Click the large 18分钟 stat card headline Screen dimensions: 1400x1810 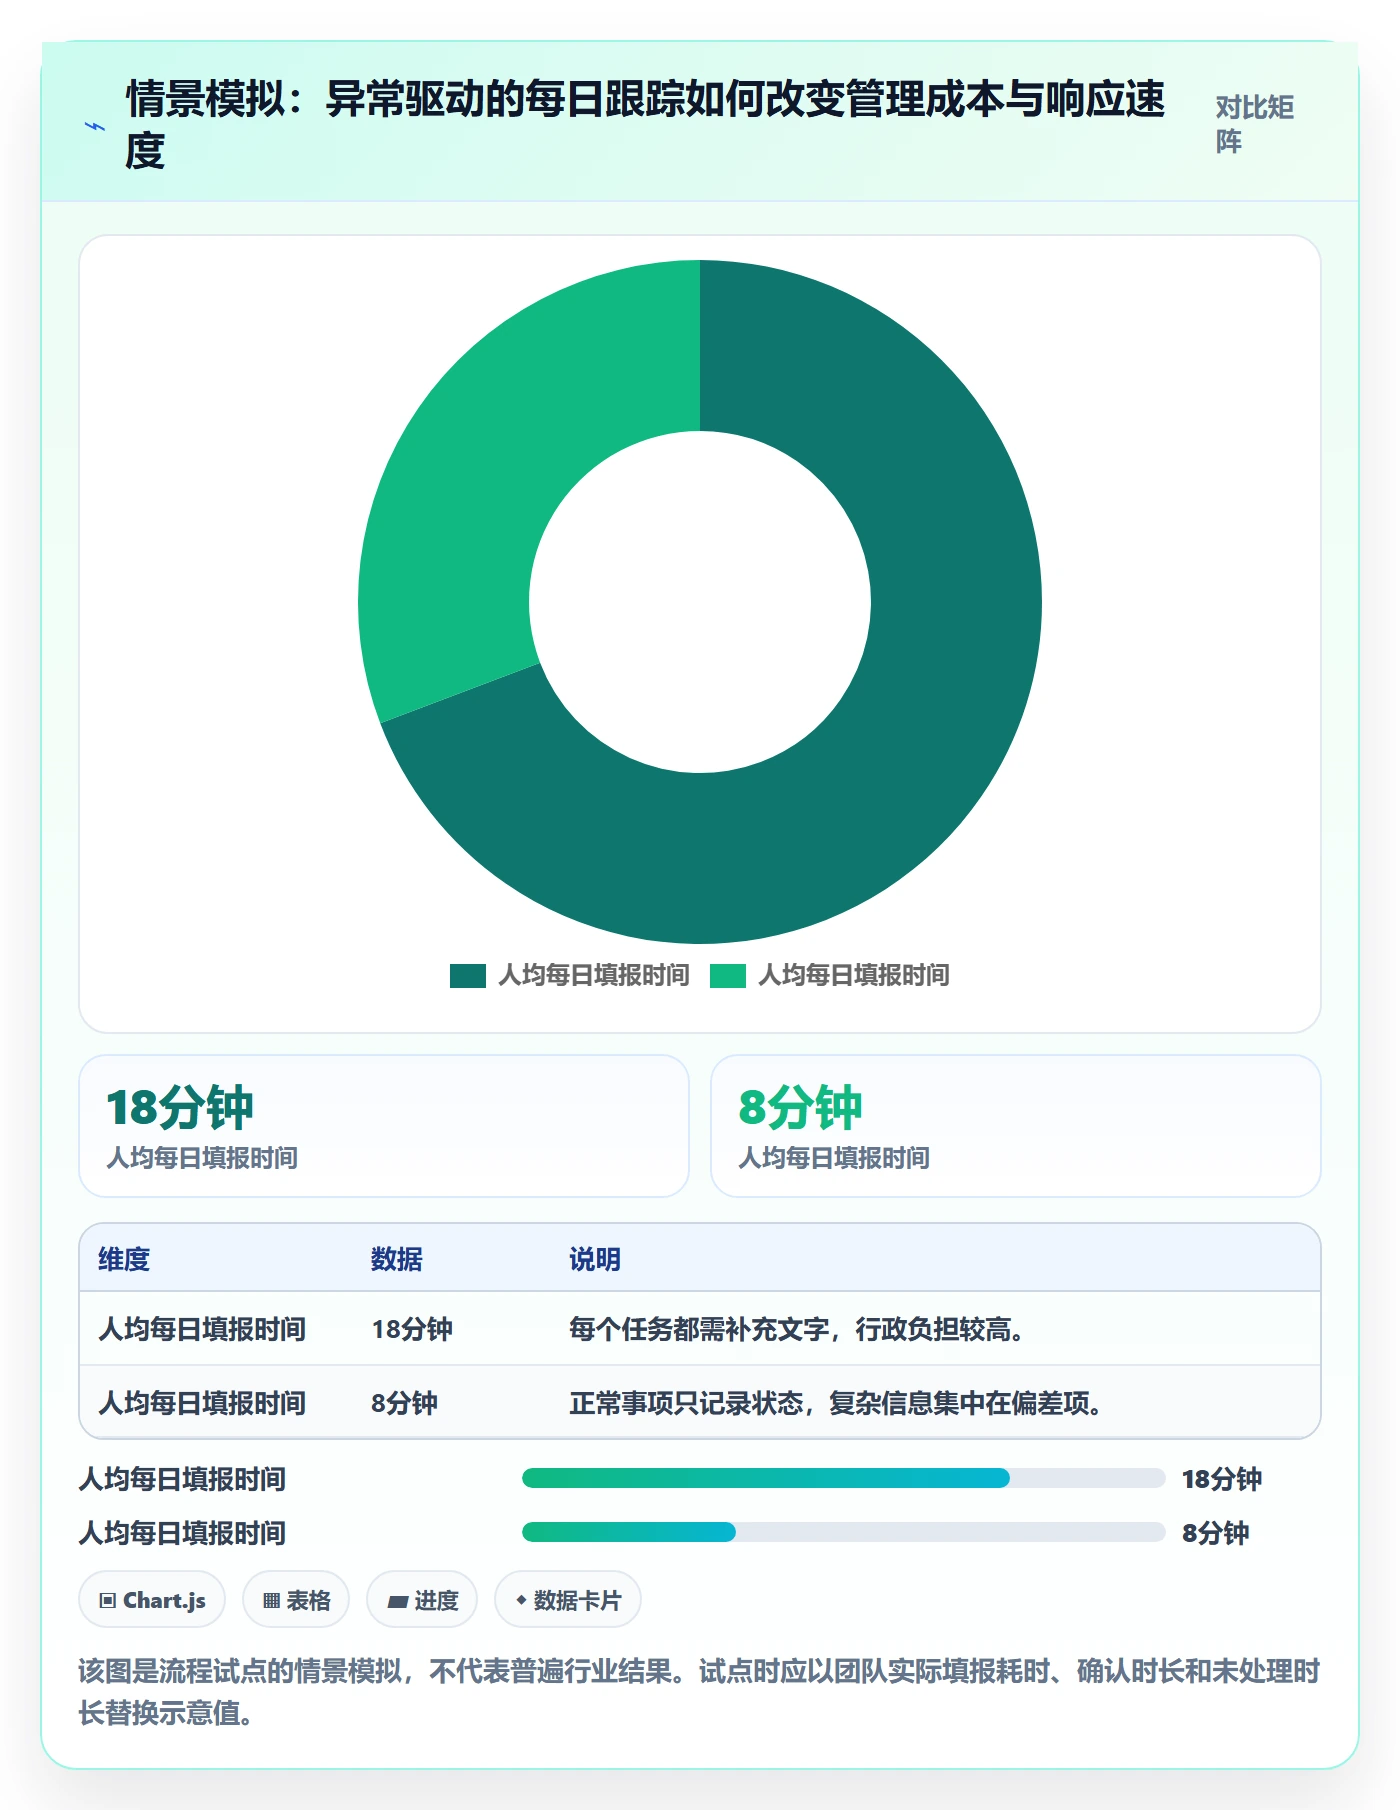point(180,1107)
